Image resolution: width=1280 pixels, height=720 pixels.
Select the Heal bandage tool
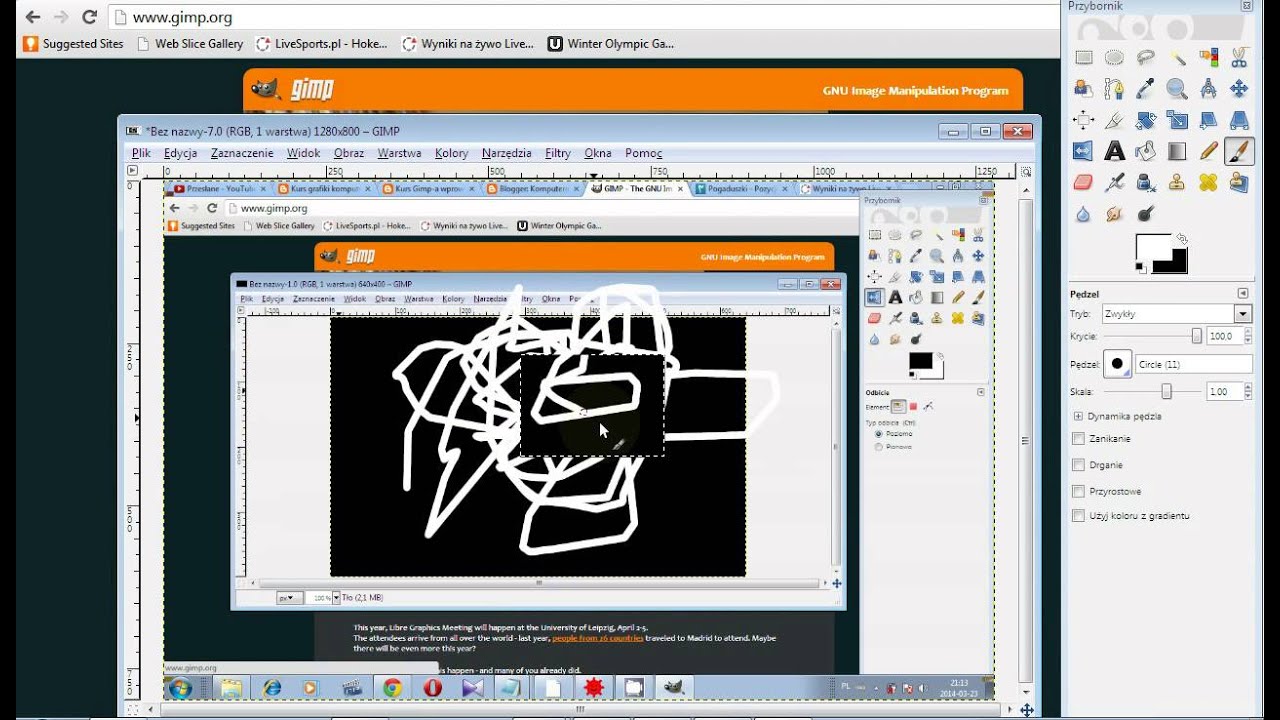click(x=1208, y=182)
